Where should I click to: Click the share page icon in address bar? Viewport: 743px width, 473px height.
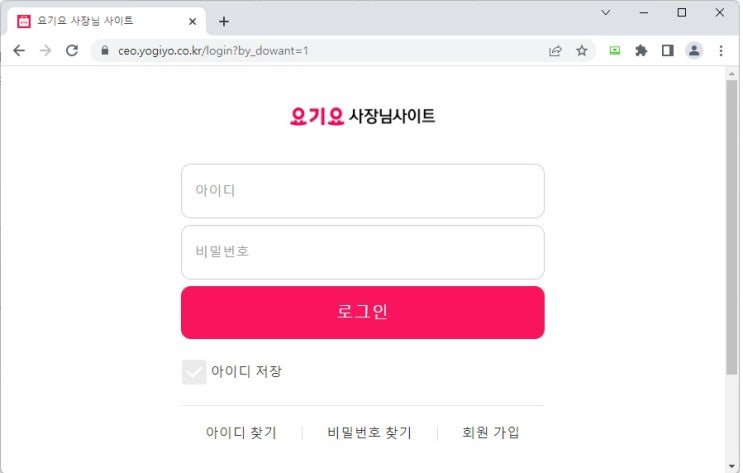pyautogui.click(x=555, y=50)
